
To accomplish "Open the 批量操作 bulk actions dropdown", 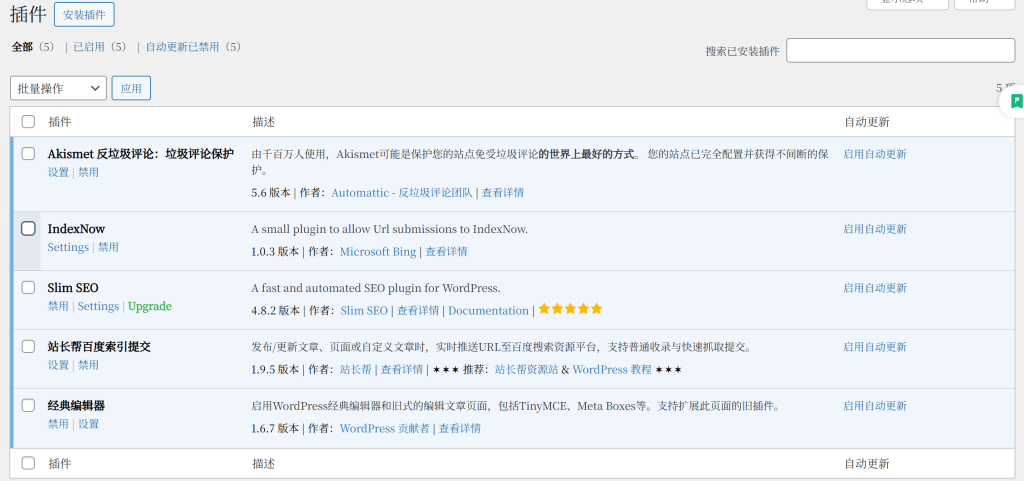I will (x=59, y=88).
